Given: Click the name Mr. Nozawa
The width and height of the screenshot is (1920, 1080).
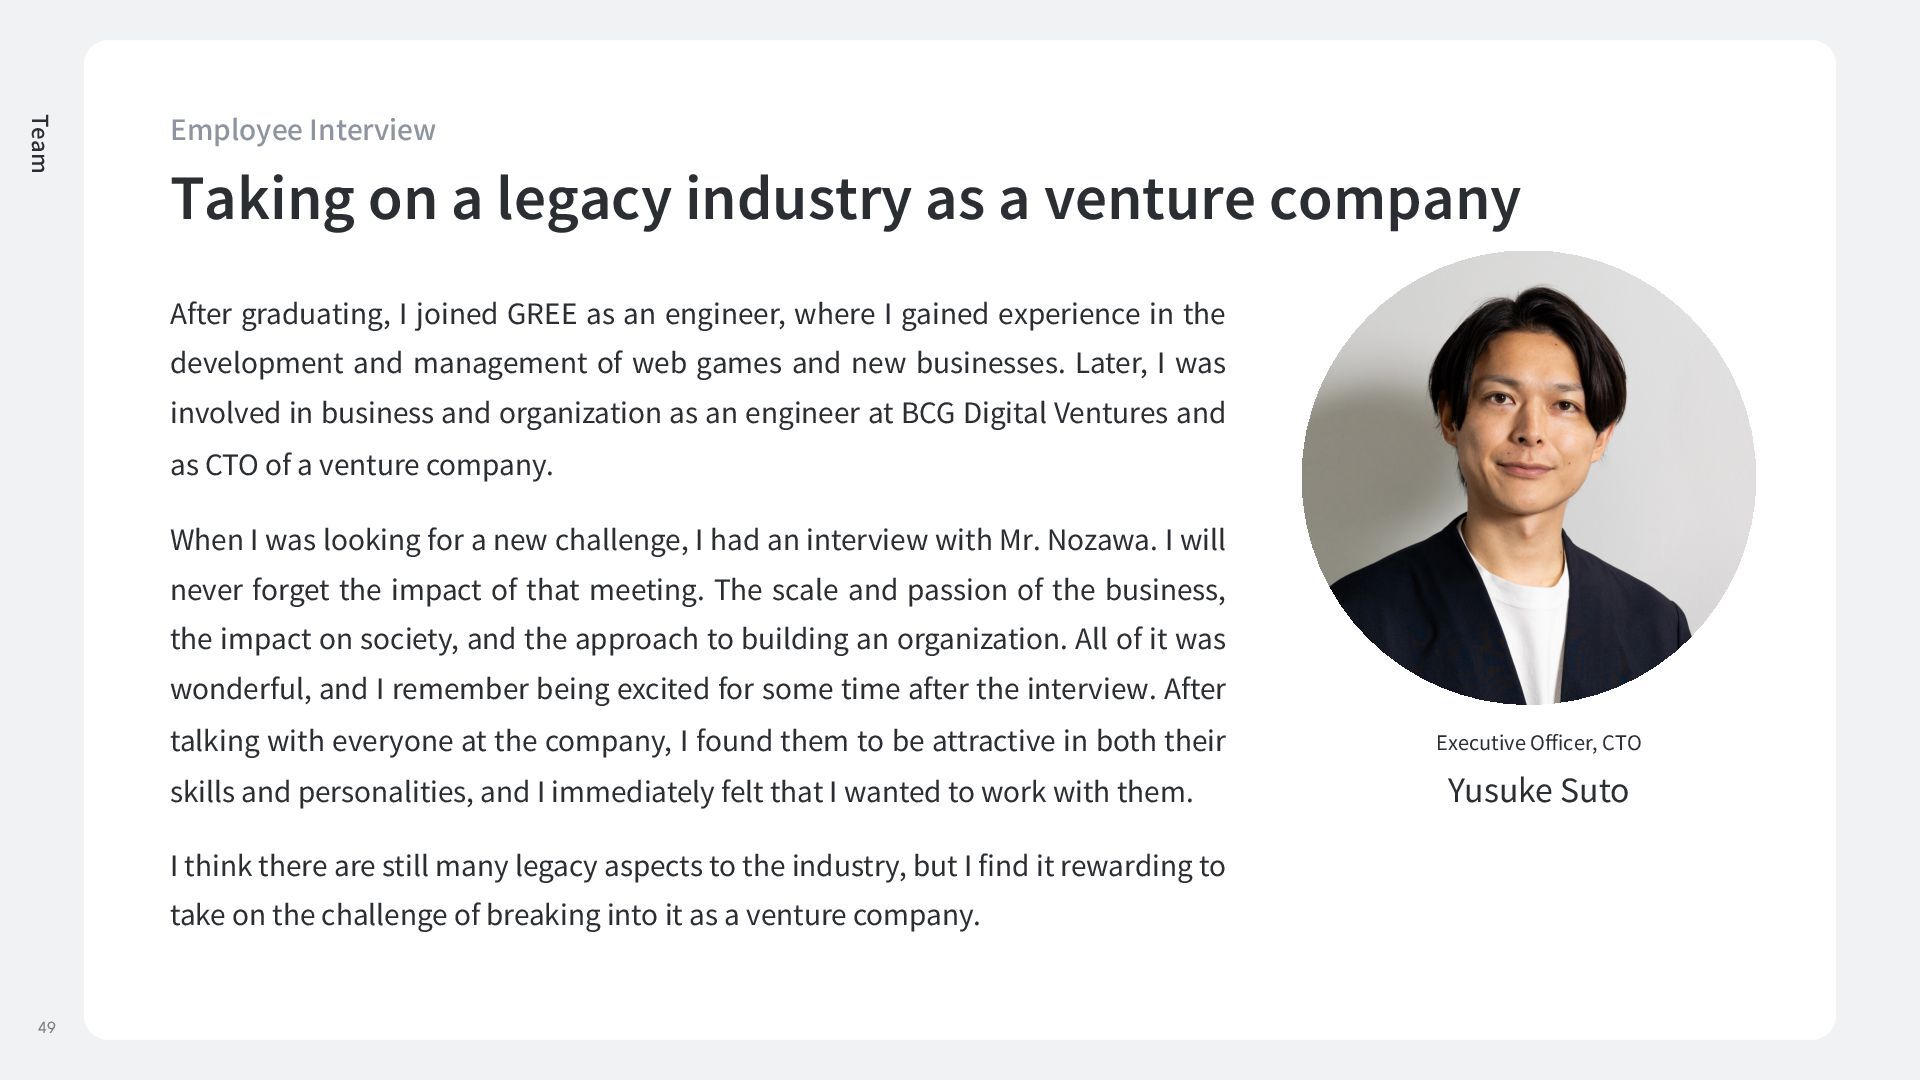Looking at the screenshot, I should [x=1077, y=540].
